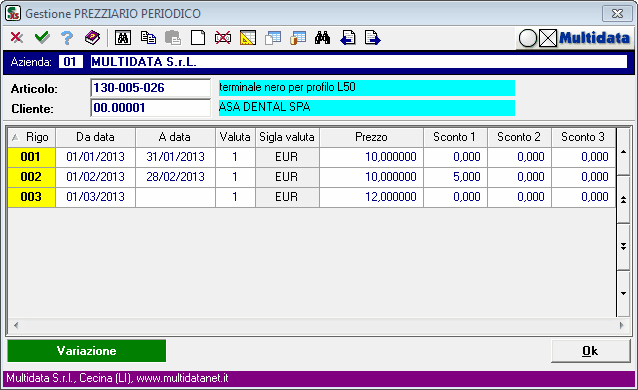Click the plain binoculars find icon
The width and height of the screenshot is (638, 390).
click(x=322, y=38)
